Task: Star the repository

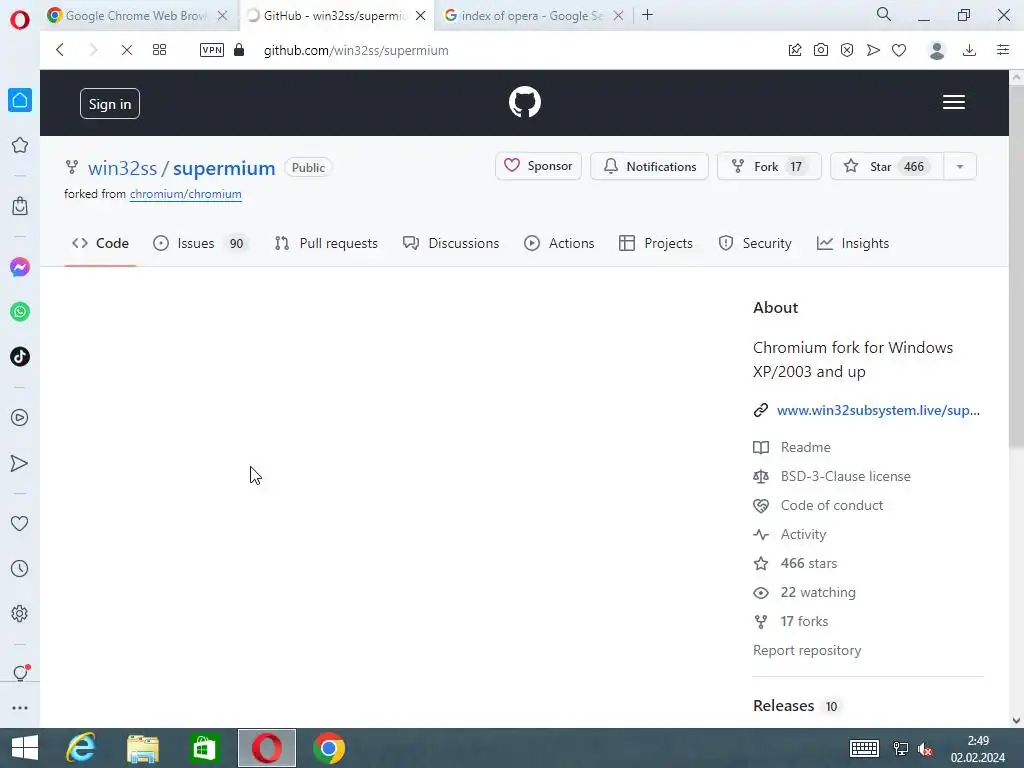Action: tap(887, 166)
